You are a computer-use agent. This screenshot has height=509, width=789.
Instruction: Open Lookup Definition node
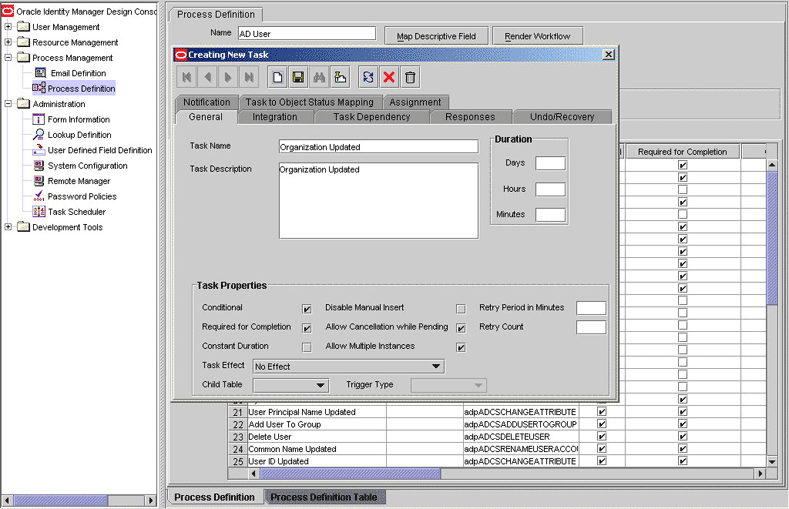80,135
